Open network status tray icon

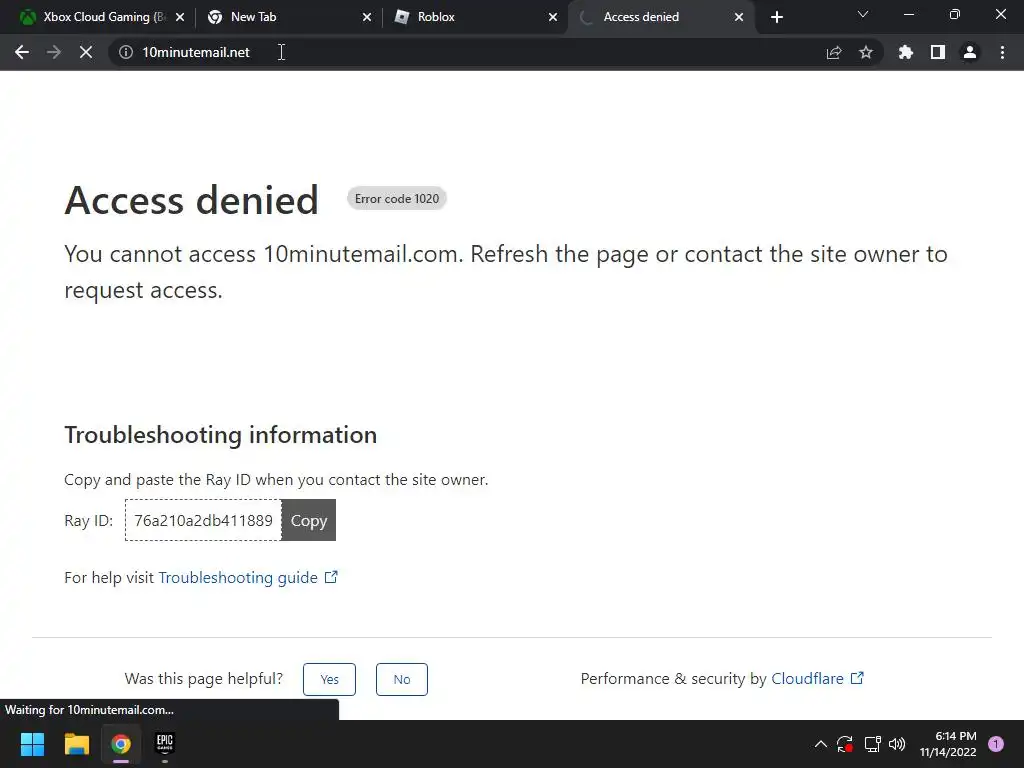click(x=872, y=744)
